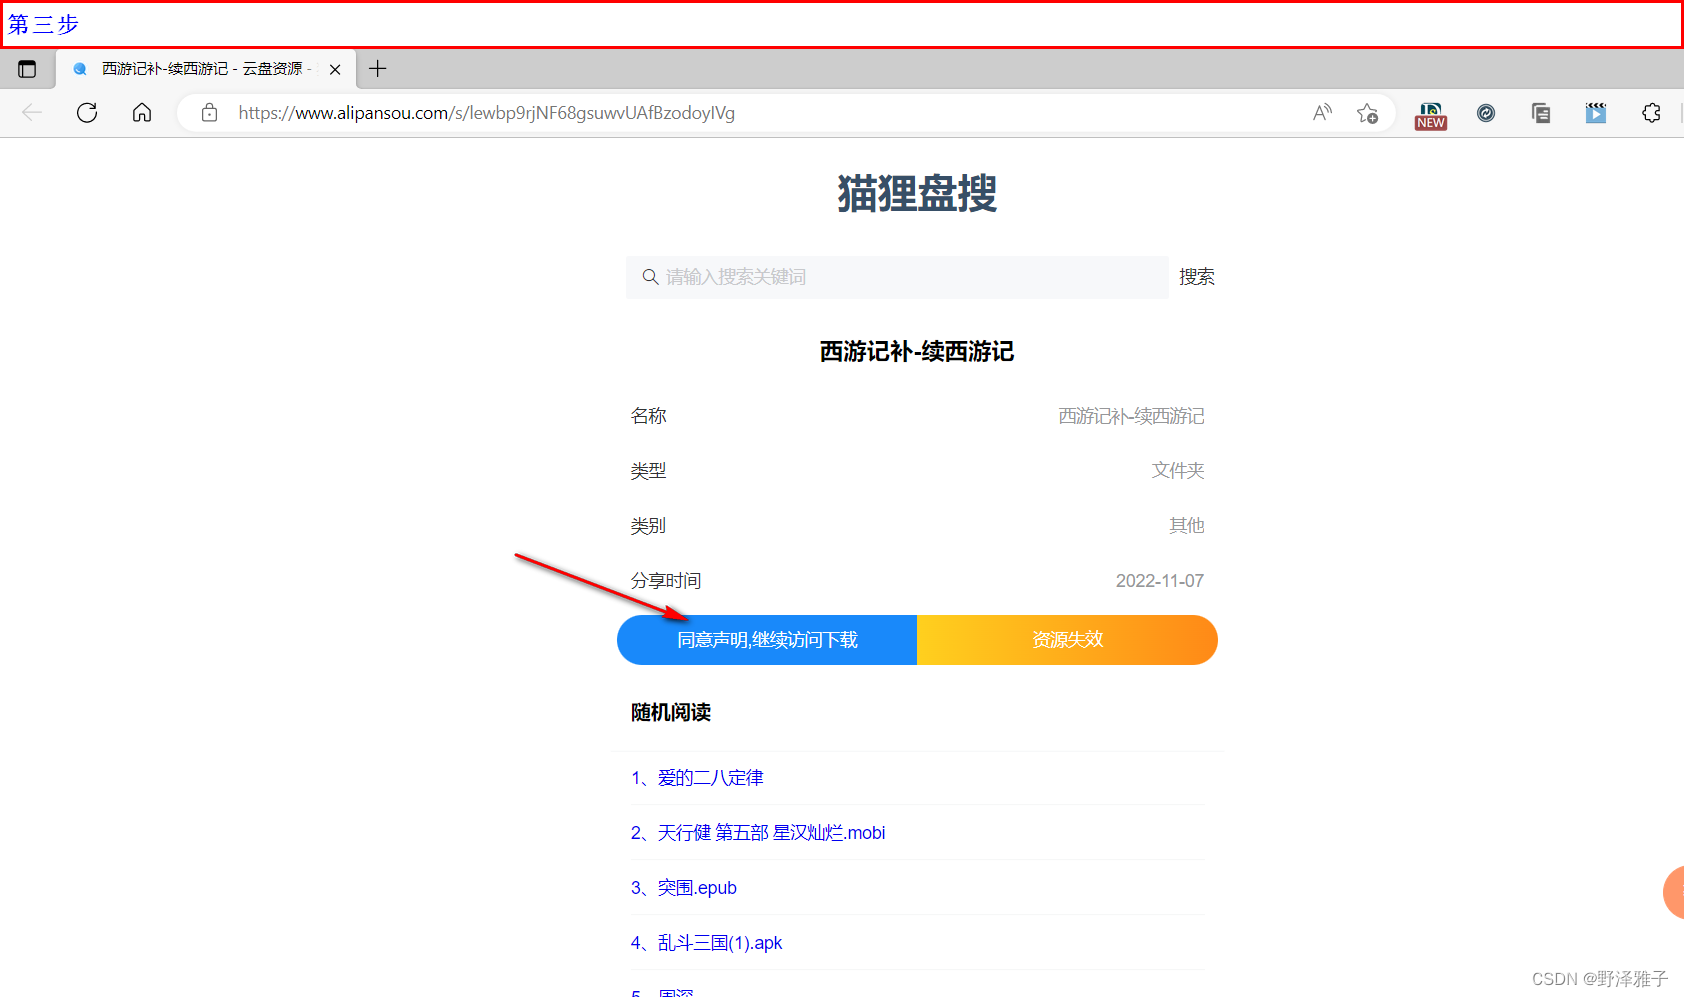Open link 3、突围.epub
This screenshot has width=1684, height=997.
click(x=684, y=888)
